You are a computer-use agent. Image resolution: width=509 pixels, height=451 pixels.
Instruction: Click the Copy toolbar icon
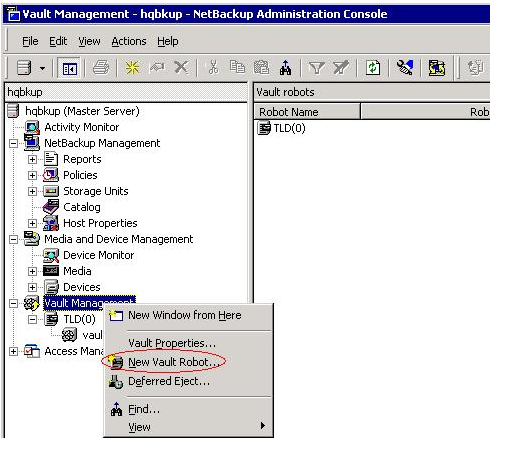tap(237, 67)
